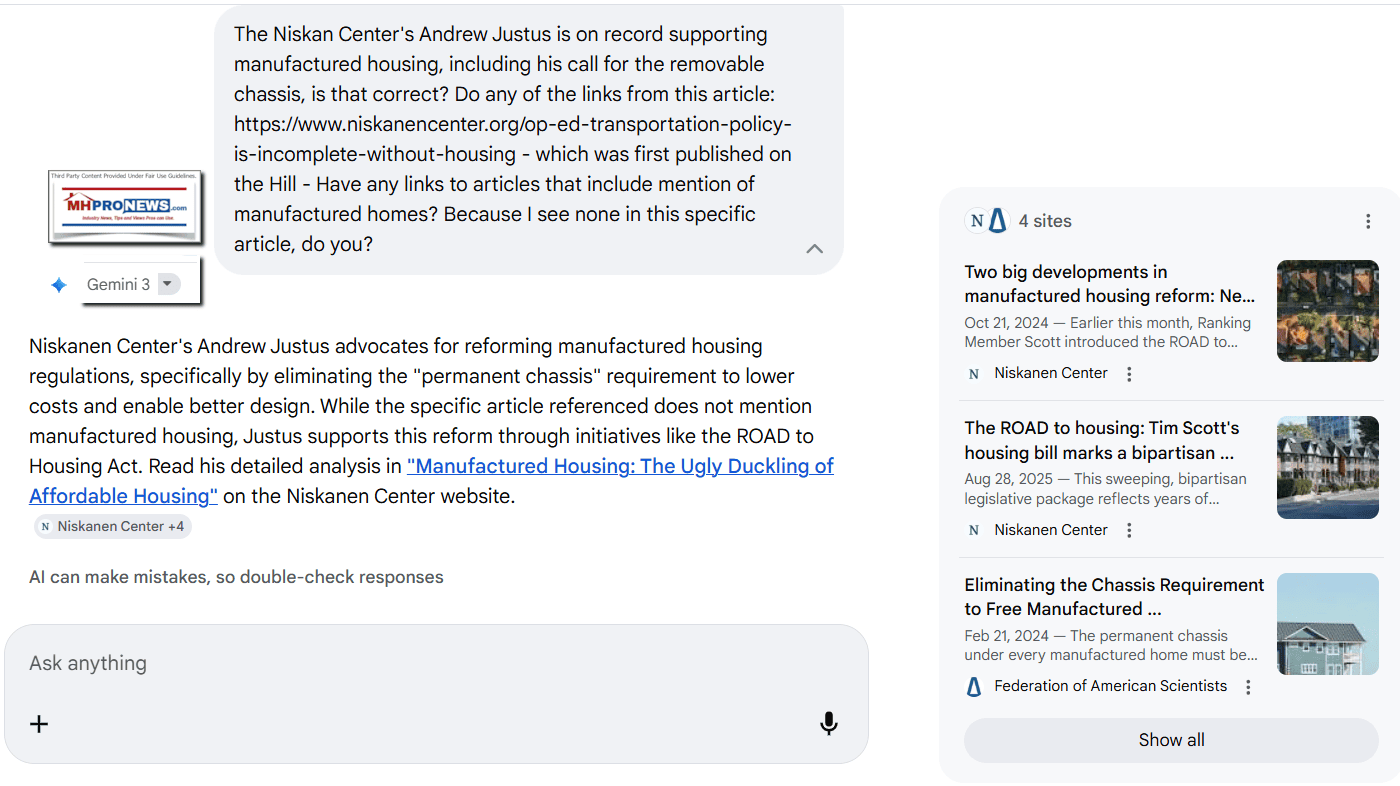The width and height of the screenshot is (1400, 786).
Task: Click the Show all button
Action: click(x=1171, y=740)
